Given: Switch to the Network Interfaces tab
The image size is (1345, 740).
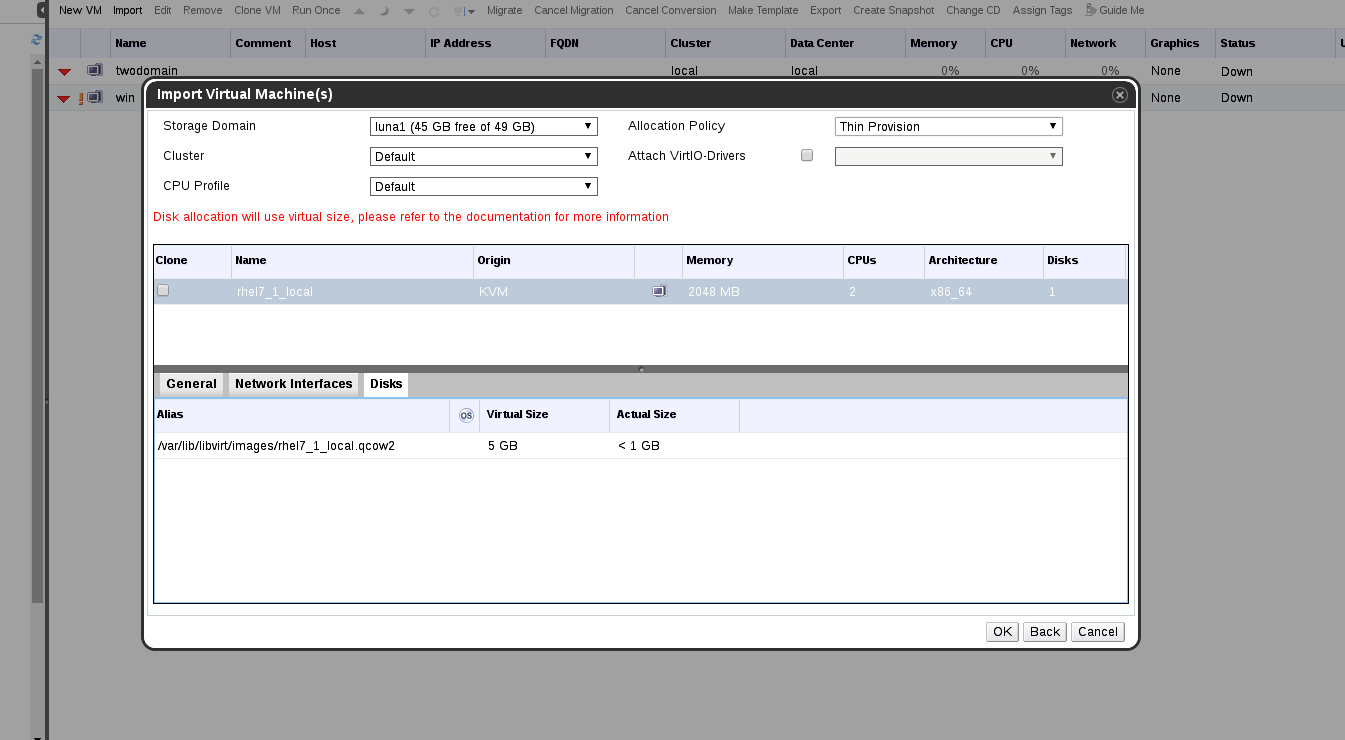Looking at the screenshot, I should 293,384.
